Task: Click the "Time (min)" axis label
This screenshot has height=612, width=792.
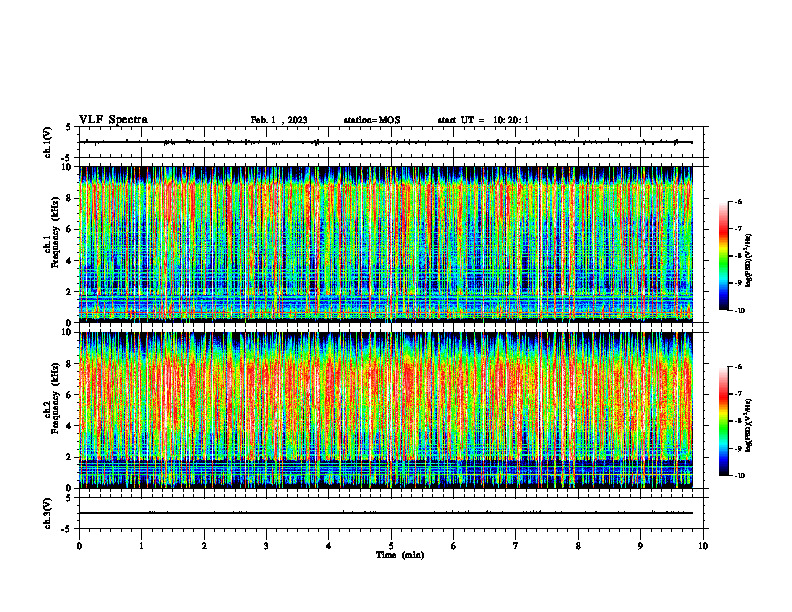Action: (x=400, y=555)
